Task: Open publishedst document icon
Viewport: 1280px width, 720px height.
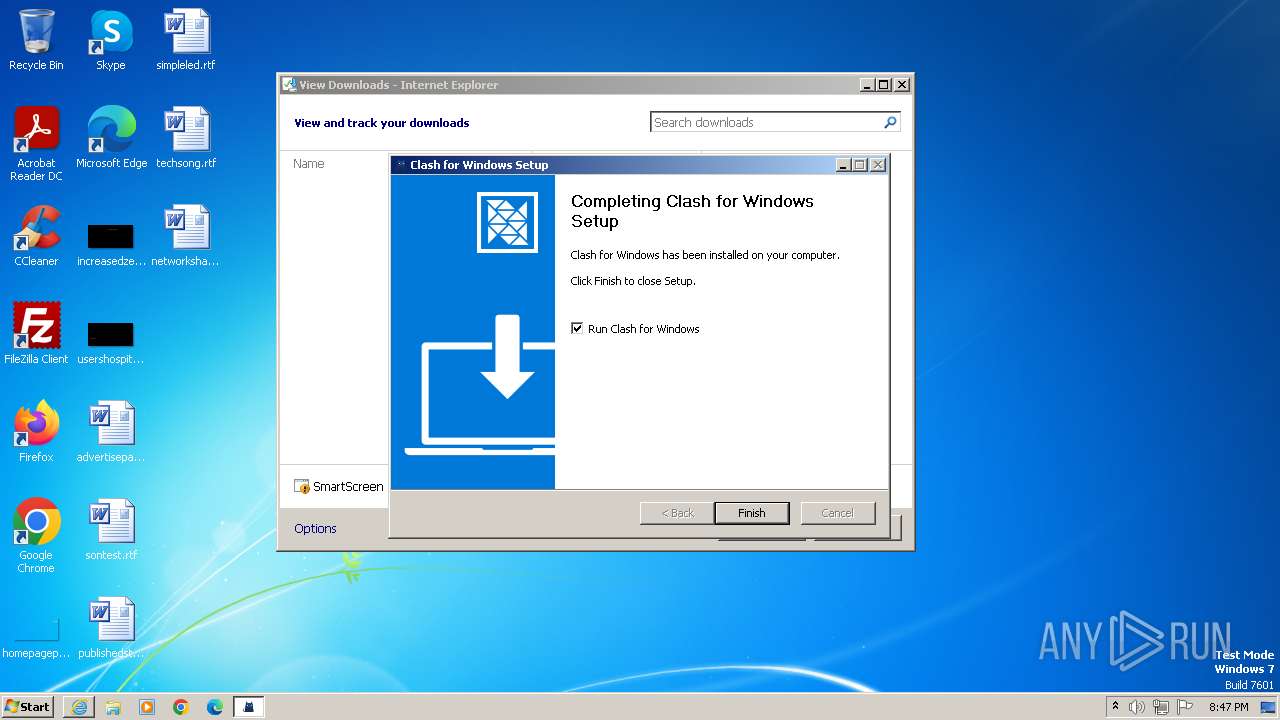Action: (x=111, y=628)
